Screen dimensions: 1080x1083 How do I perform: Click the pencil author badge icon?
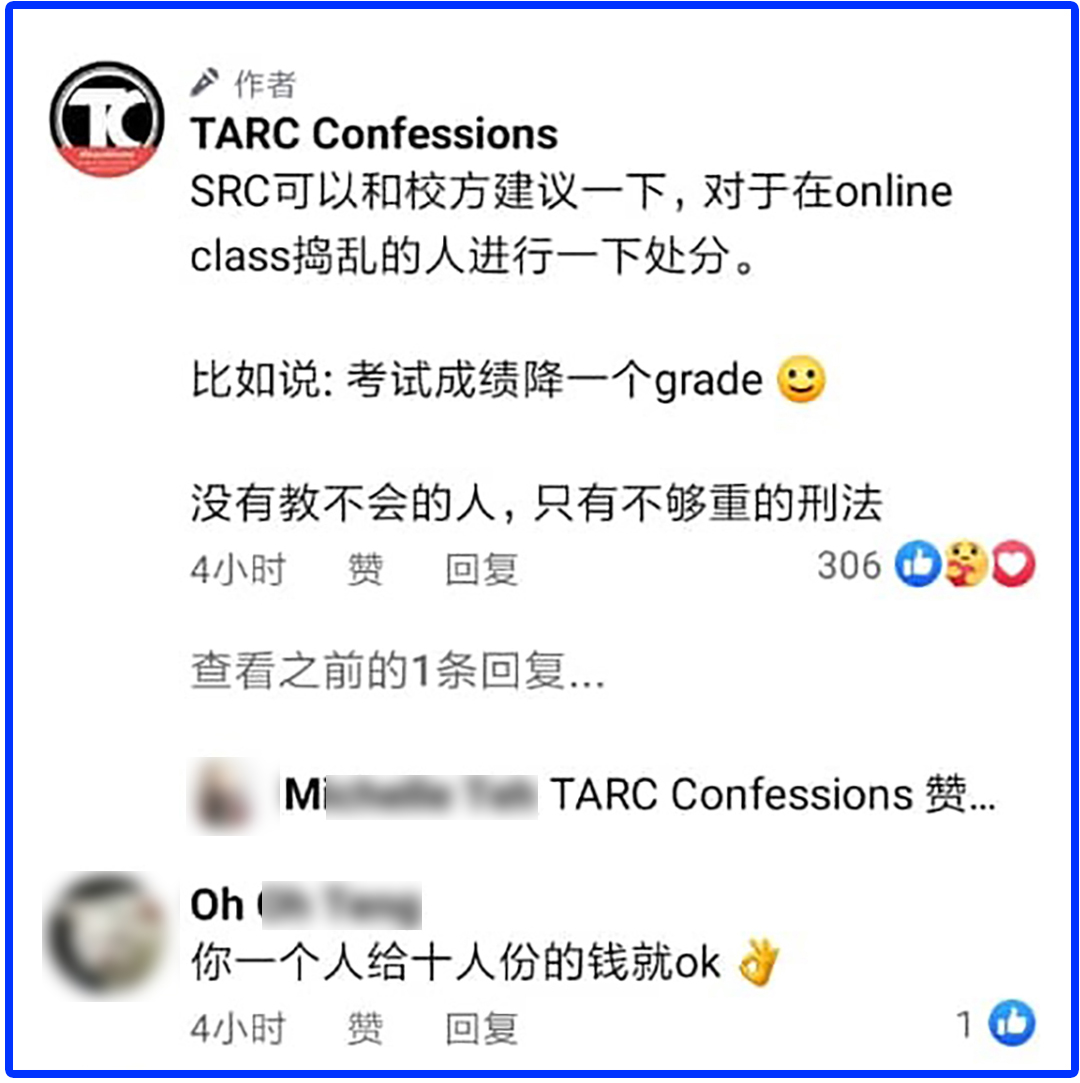204,83
